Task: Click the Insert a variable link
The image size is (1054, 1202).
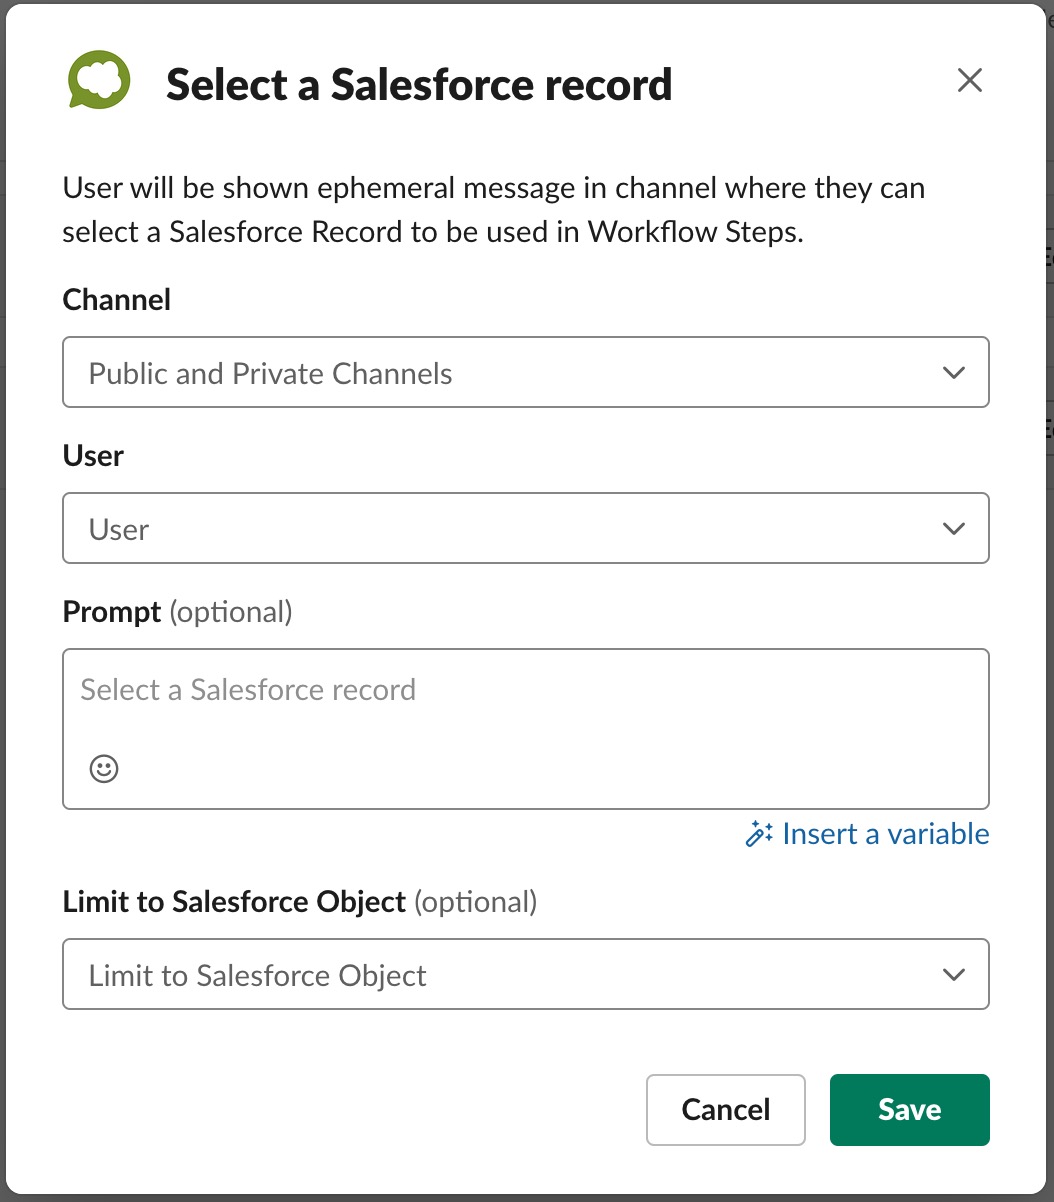Action: point(867,834)
